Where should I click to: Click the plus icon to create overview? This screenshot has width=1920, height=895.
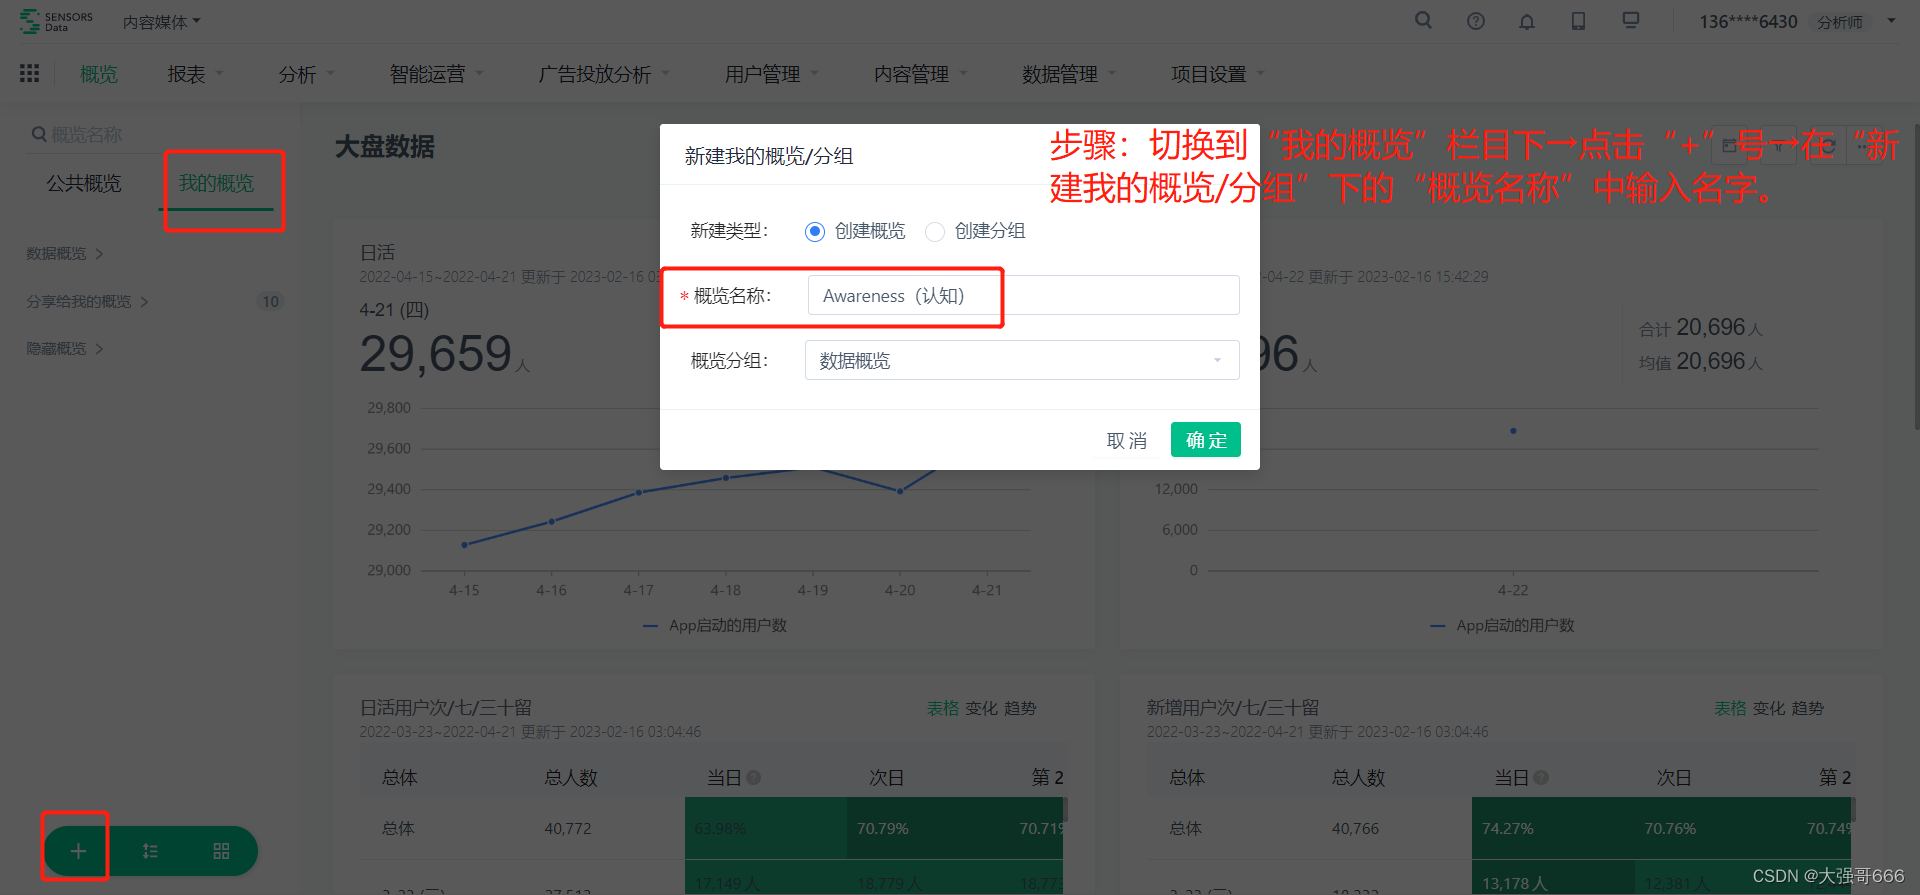coord(78,851)
